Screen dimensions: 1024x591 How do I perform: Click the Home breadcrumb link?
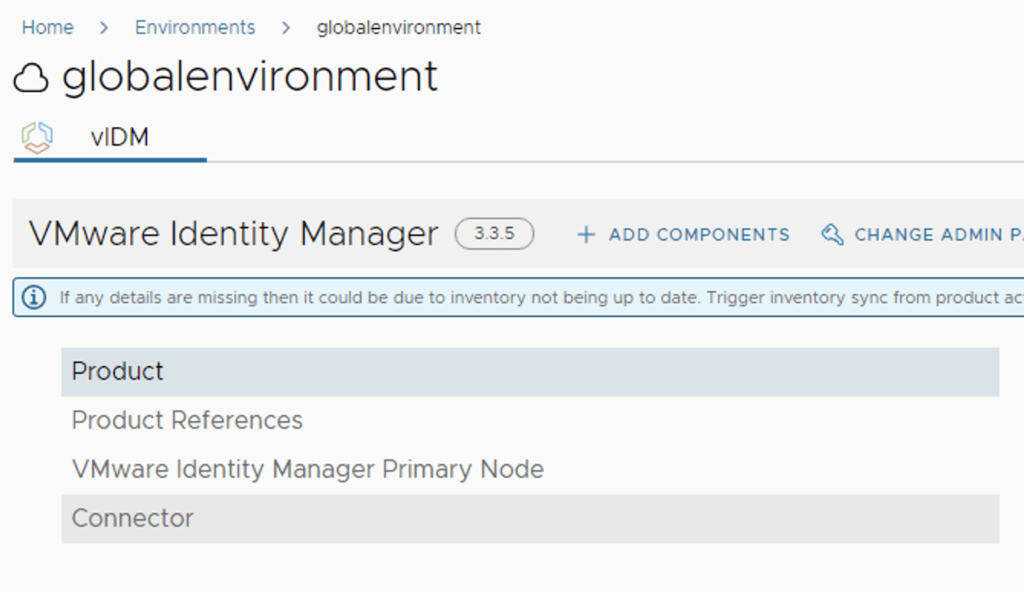(x=47, y=28)
